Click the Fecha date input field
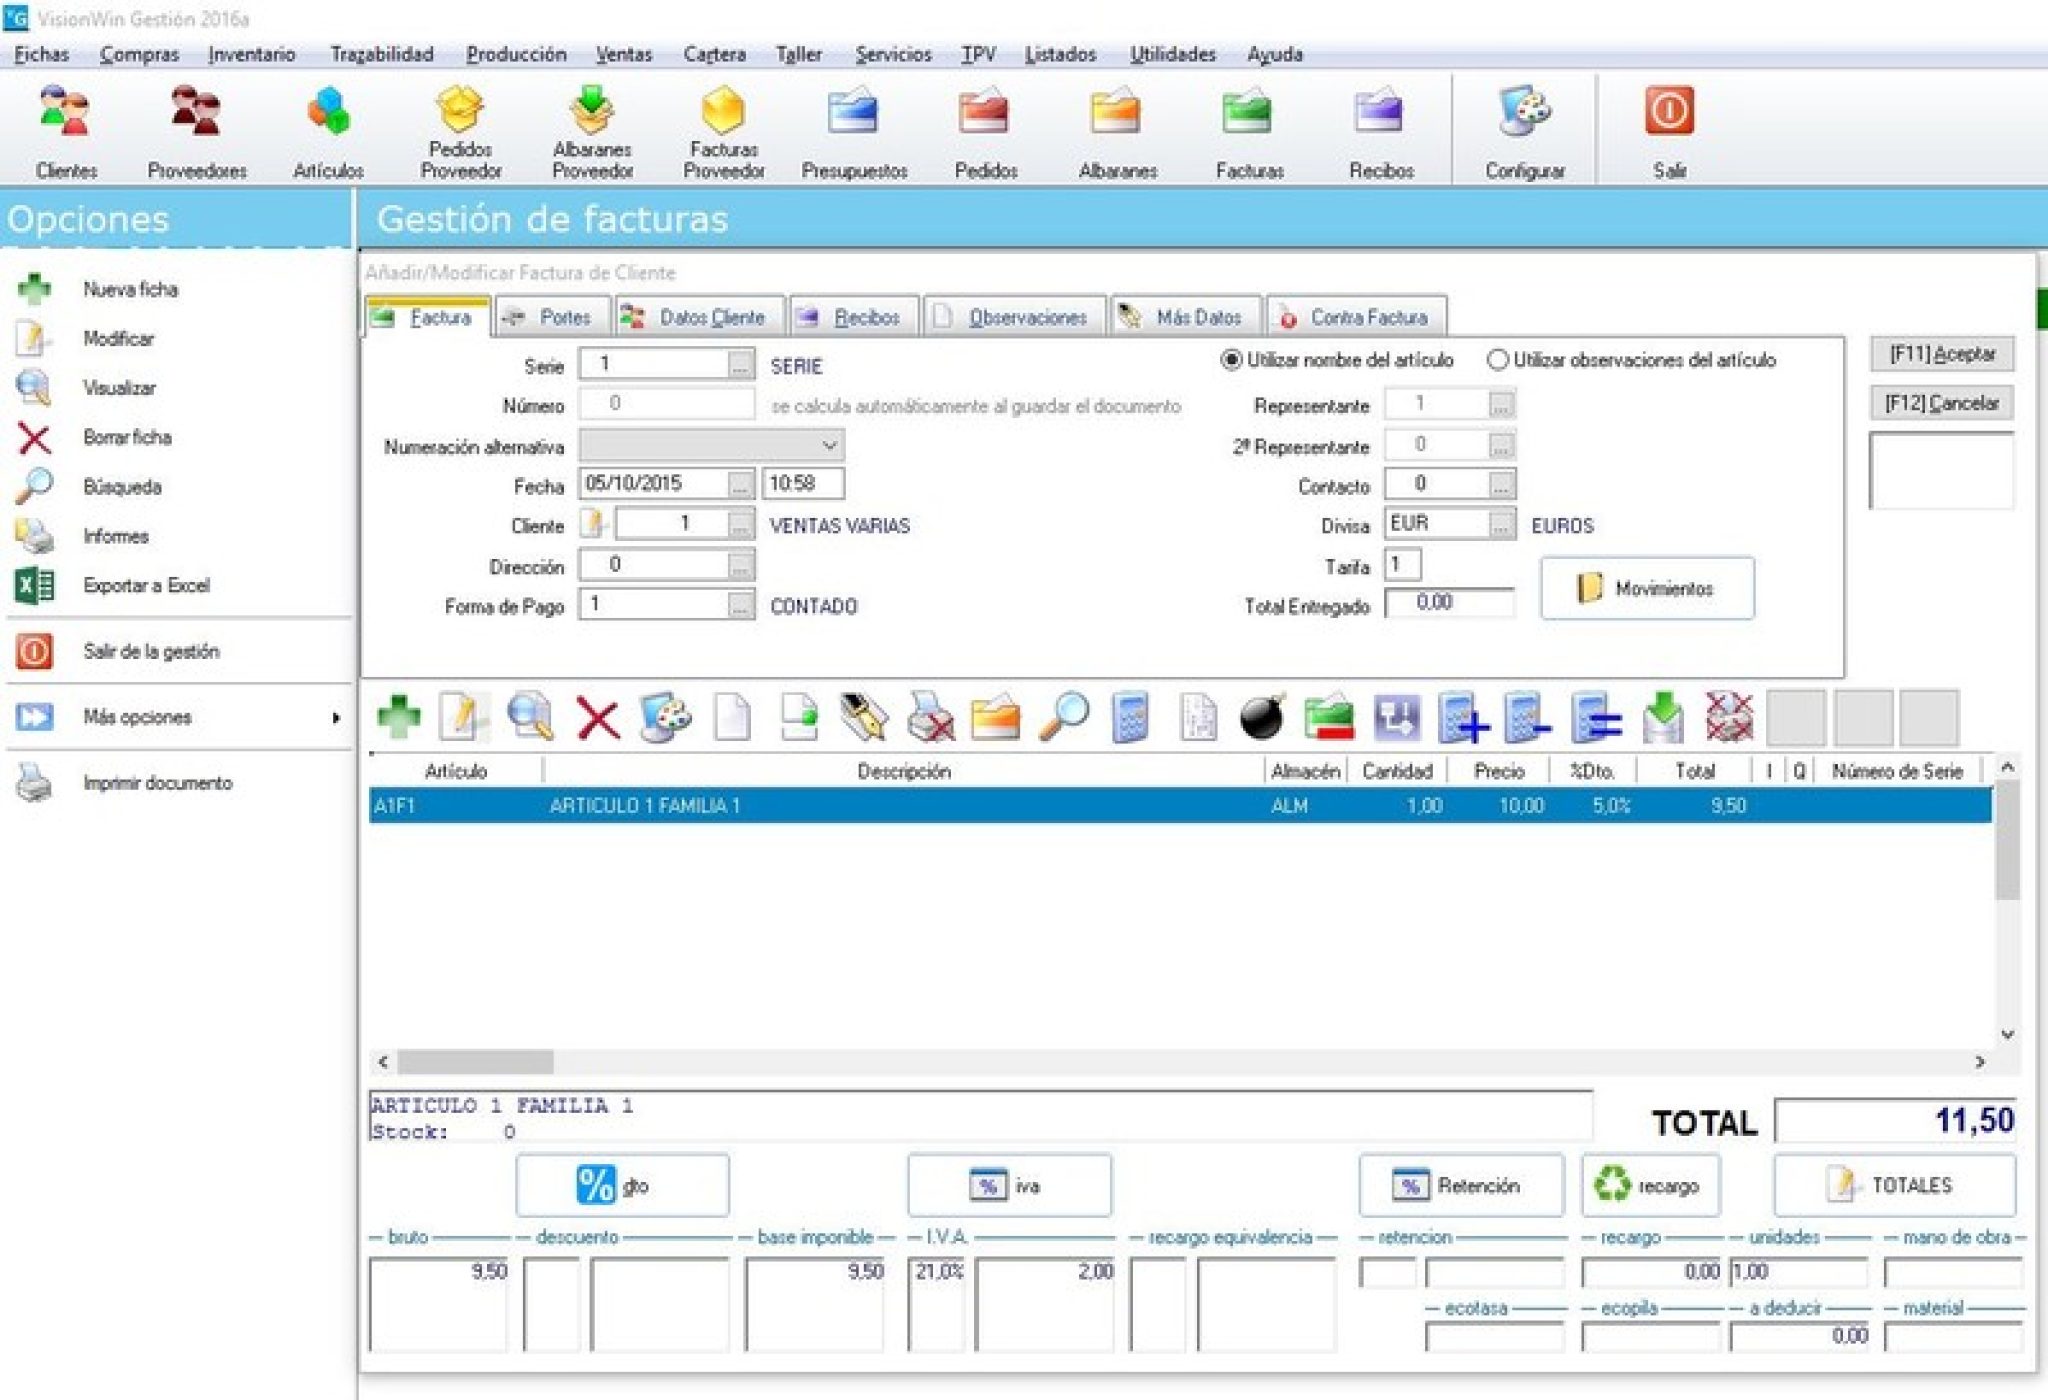The image size is (2048, 1400). coord(652,484)
